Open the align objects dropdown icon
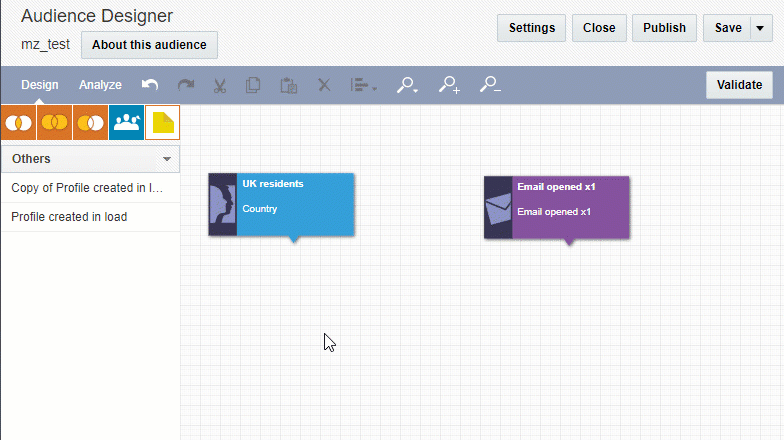The height and width of the screenshot is (440, 784). click(x=364, y=85)
